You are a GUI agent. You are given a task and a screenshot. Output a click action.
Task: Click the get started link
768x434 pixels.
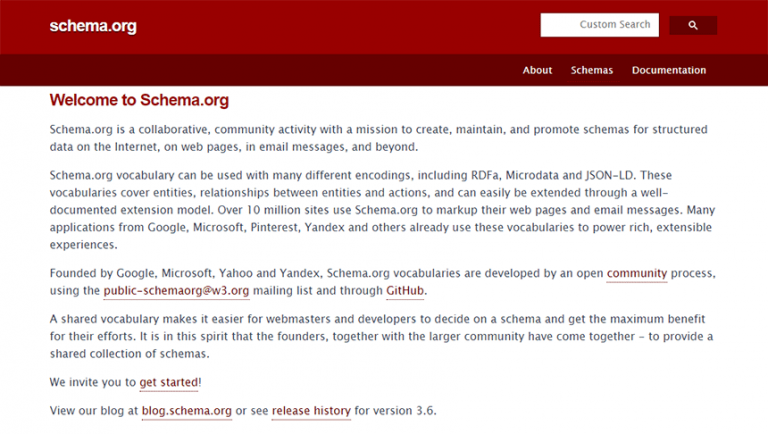coord(169,382)
